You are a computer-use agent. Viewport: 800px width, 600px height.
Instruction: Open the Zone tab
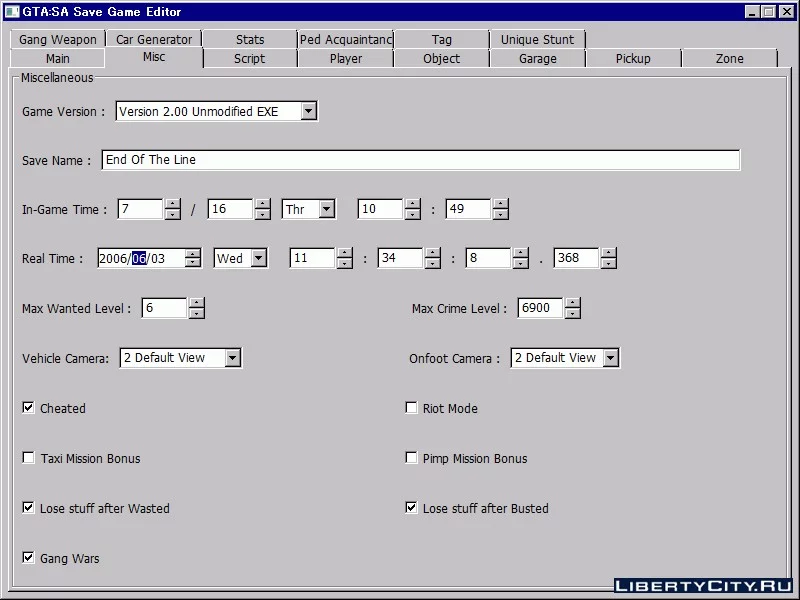[x=730, y=58]
